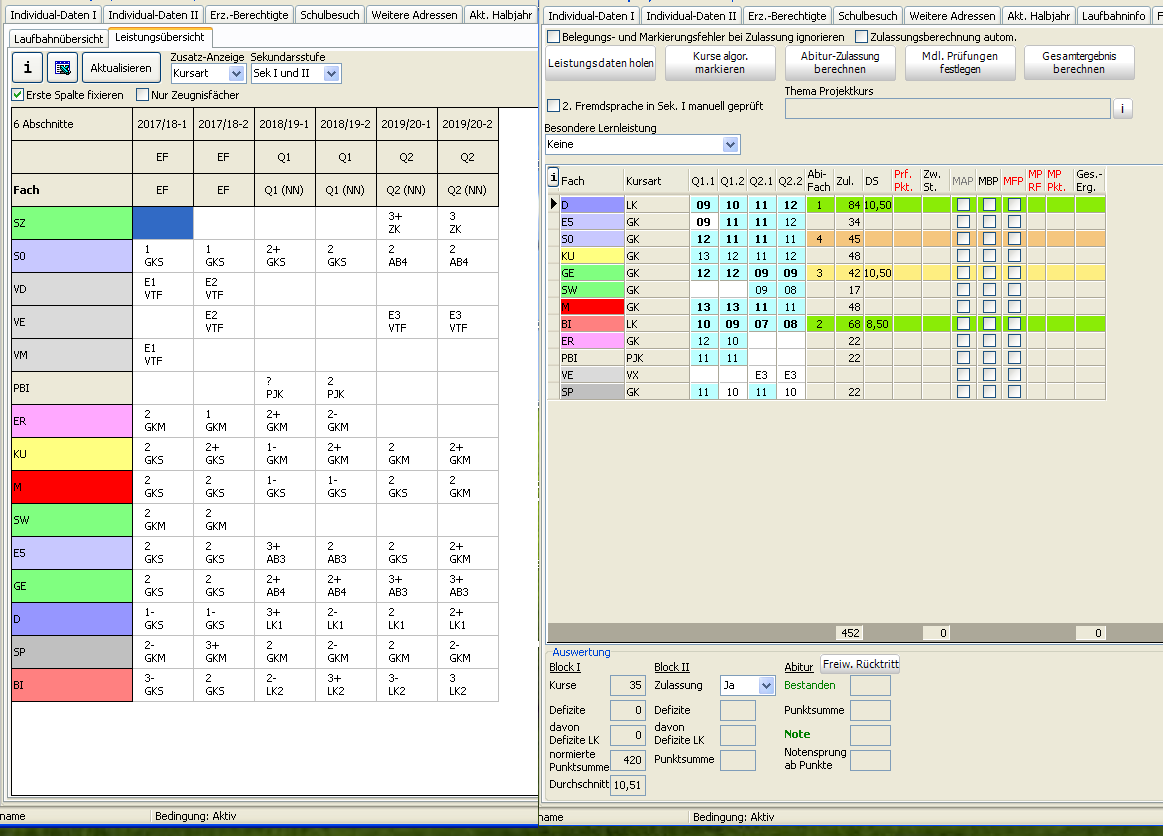This screenshot has width=1163, height=836.
Task: Tick MFP checkbox in row GE
Action: 1014,273
